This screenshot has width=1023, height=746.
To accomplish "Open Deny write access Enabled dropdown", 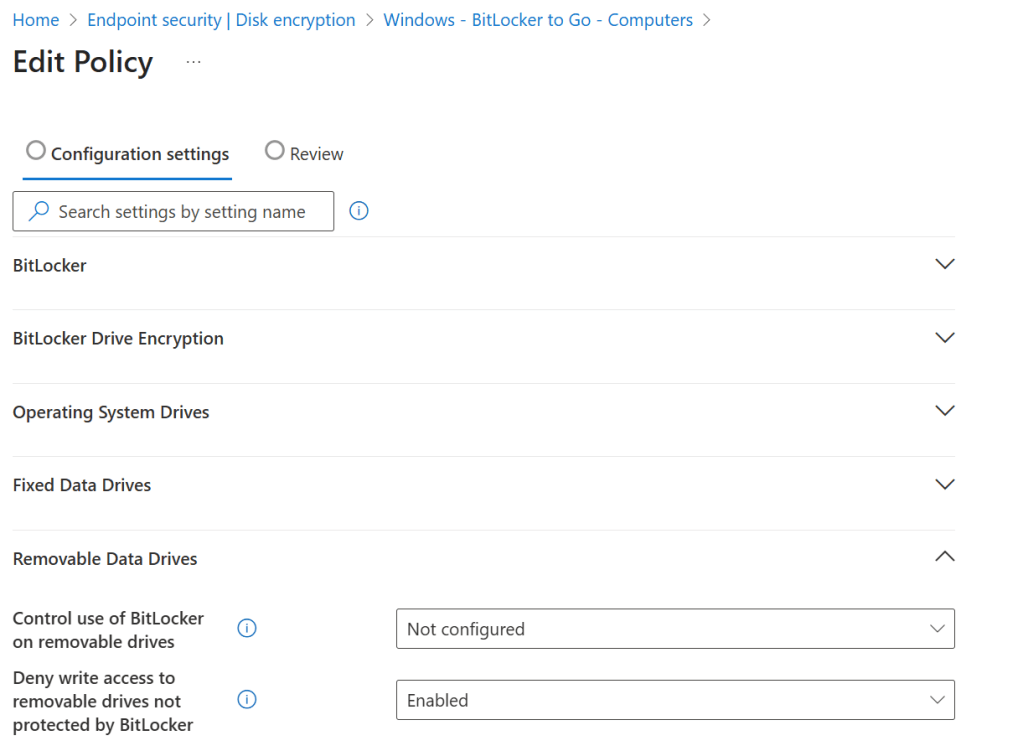I will [x=675, y=700].
